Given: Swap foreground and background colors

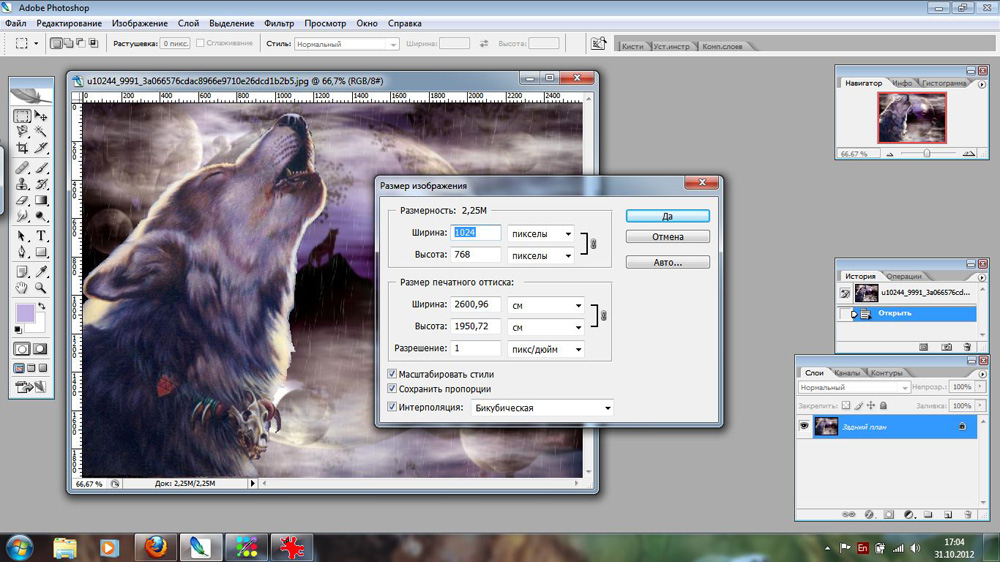Looking at the screenshot, I should pos(41,306).
